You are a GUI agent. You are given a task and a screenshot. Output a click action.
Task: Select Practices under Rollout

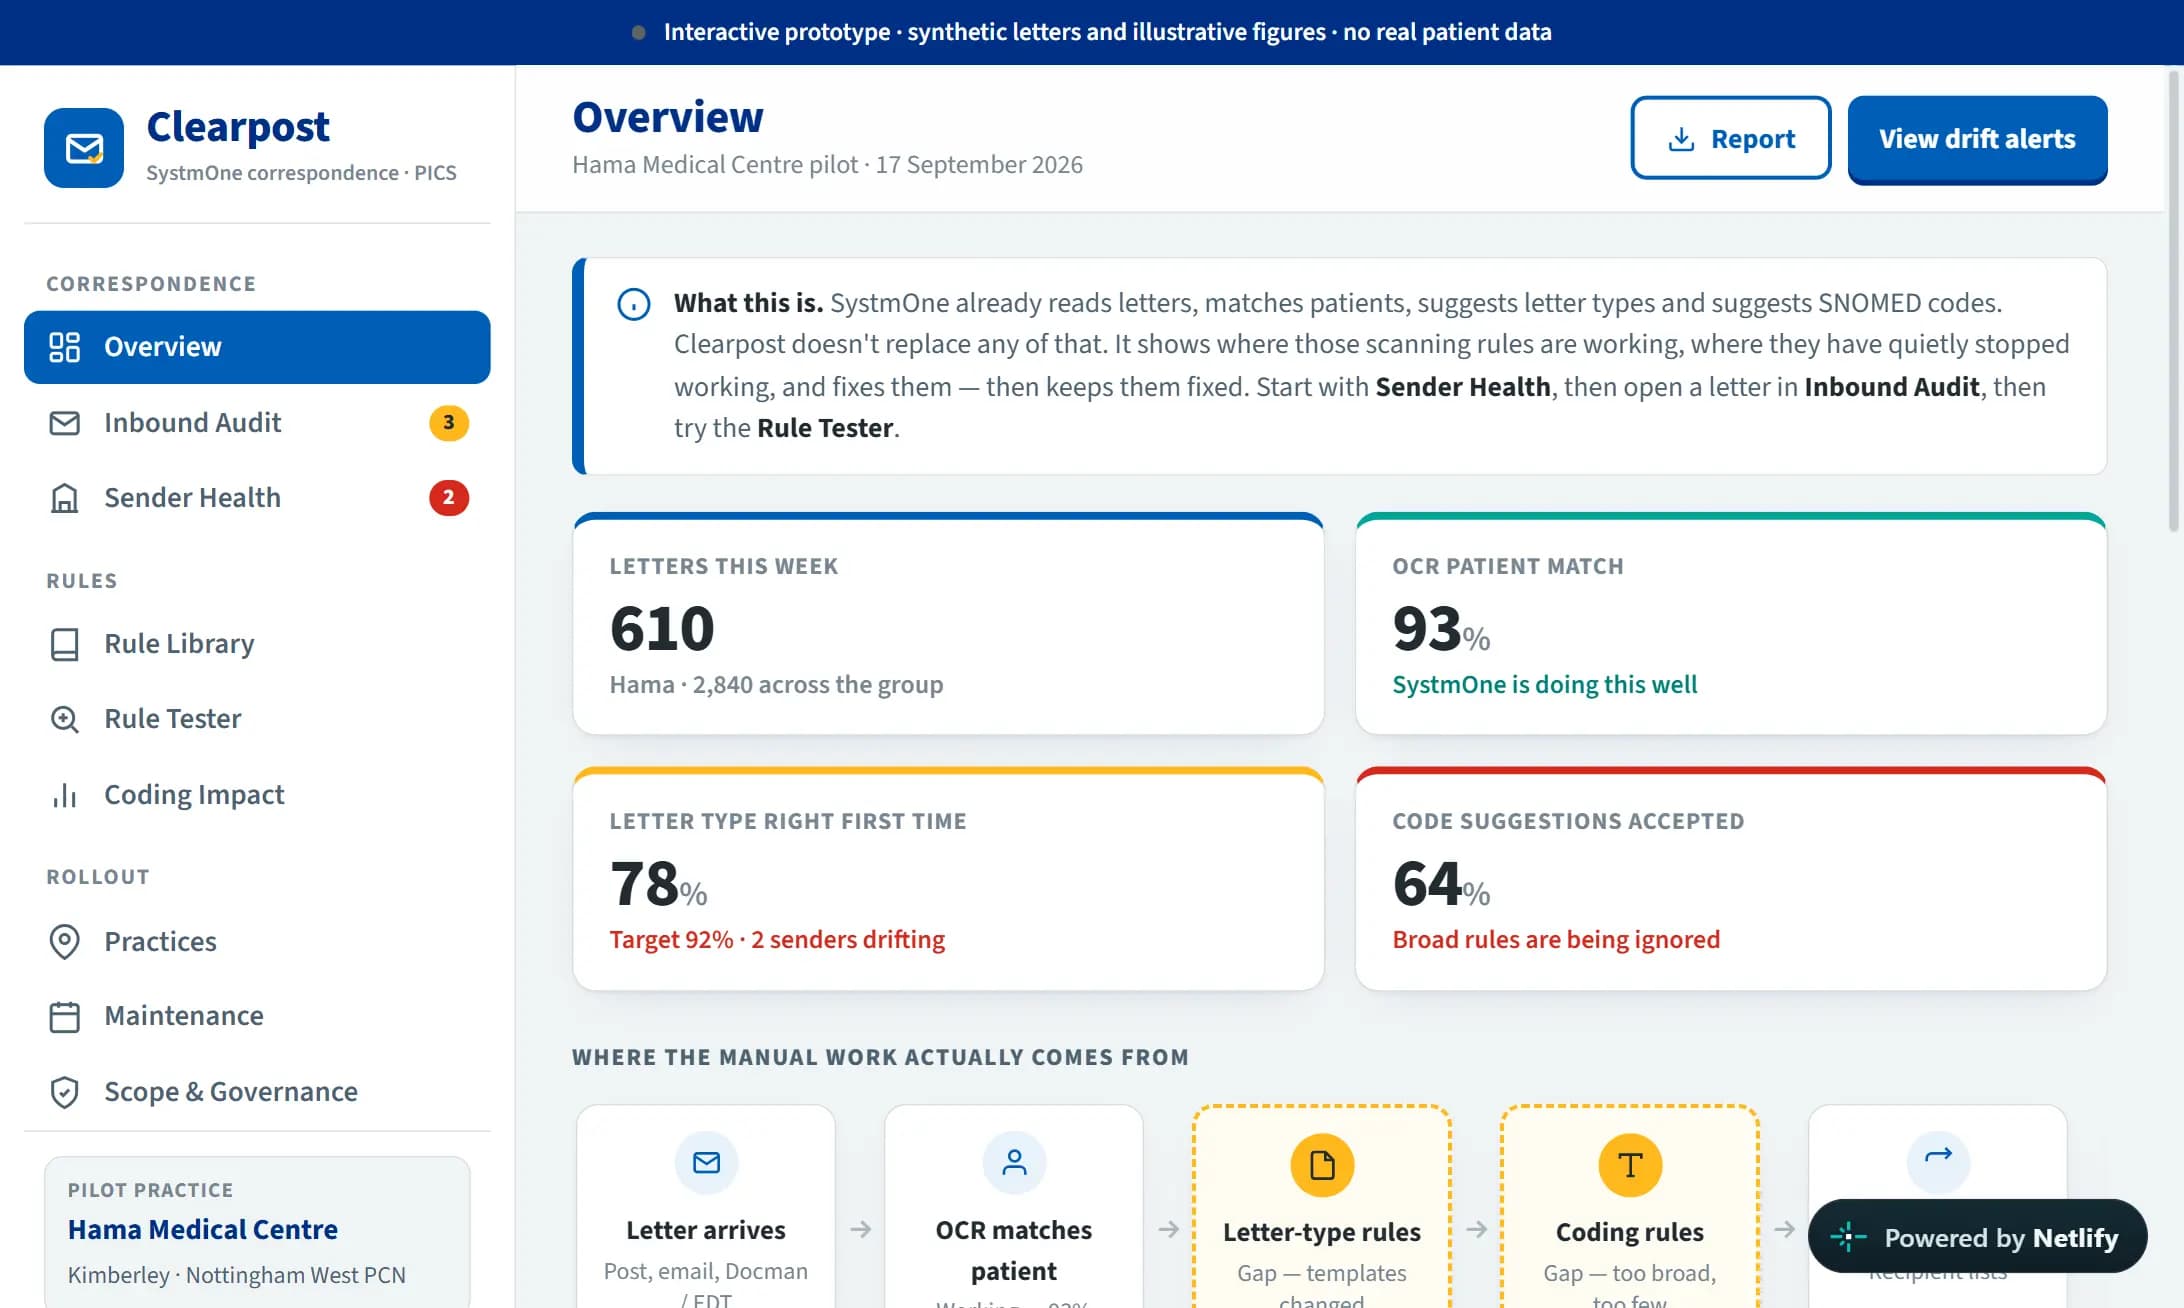[x=257, y=942]
